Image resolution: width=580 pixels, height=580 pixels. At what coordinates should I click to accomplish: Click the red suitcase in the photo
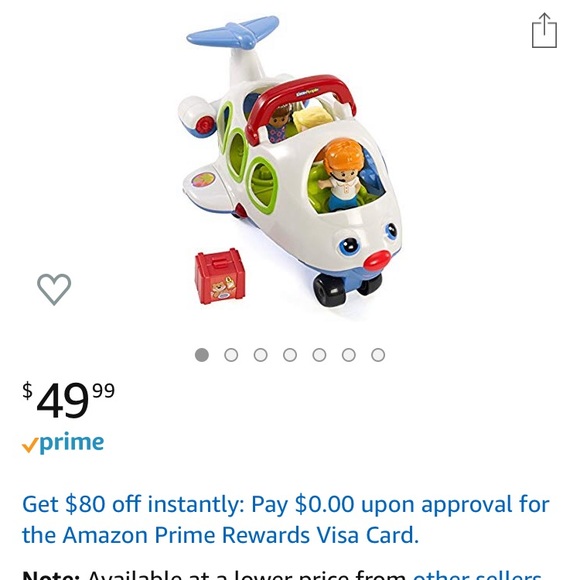220,276
